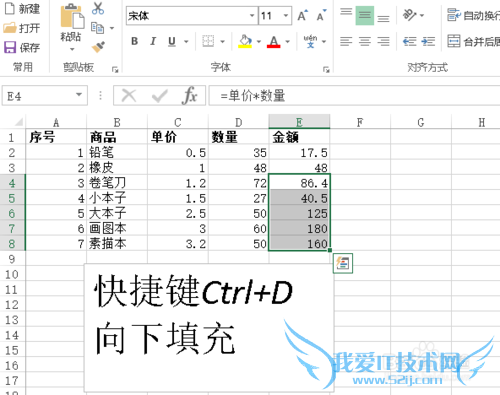
Task: Expand the Paste options arrow
Action: coord(72,49)
